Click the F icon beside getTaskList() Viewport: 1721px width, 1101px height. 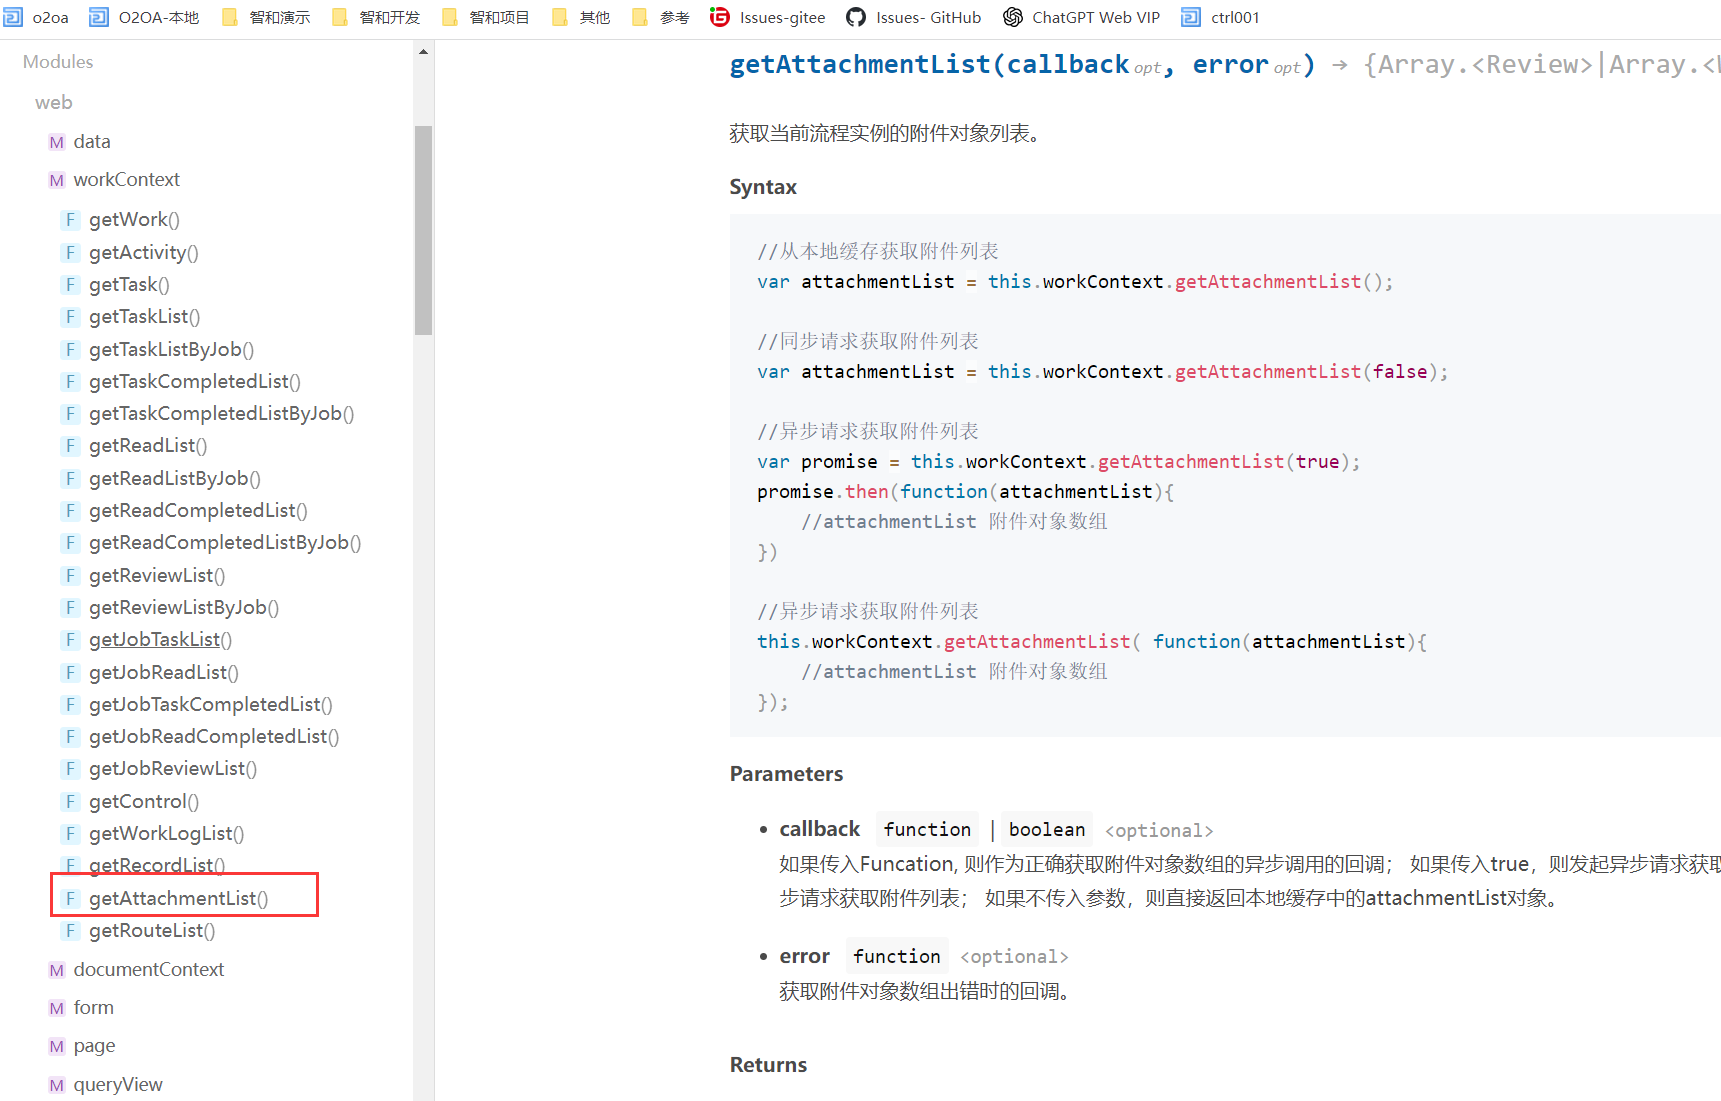click(x=70, y=317)
